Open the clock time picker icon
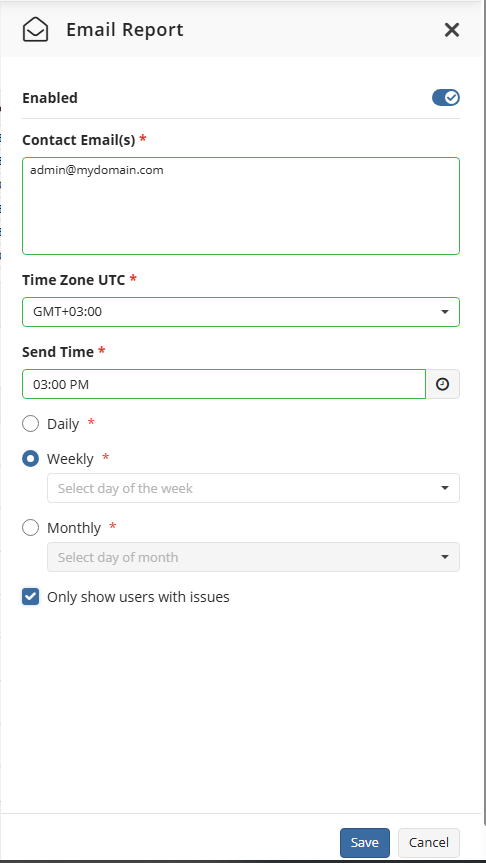The image size is (486, 863). point(443,384)
